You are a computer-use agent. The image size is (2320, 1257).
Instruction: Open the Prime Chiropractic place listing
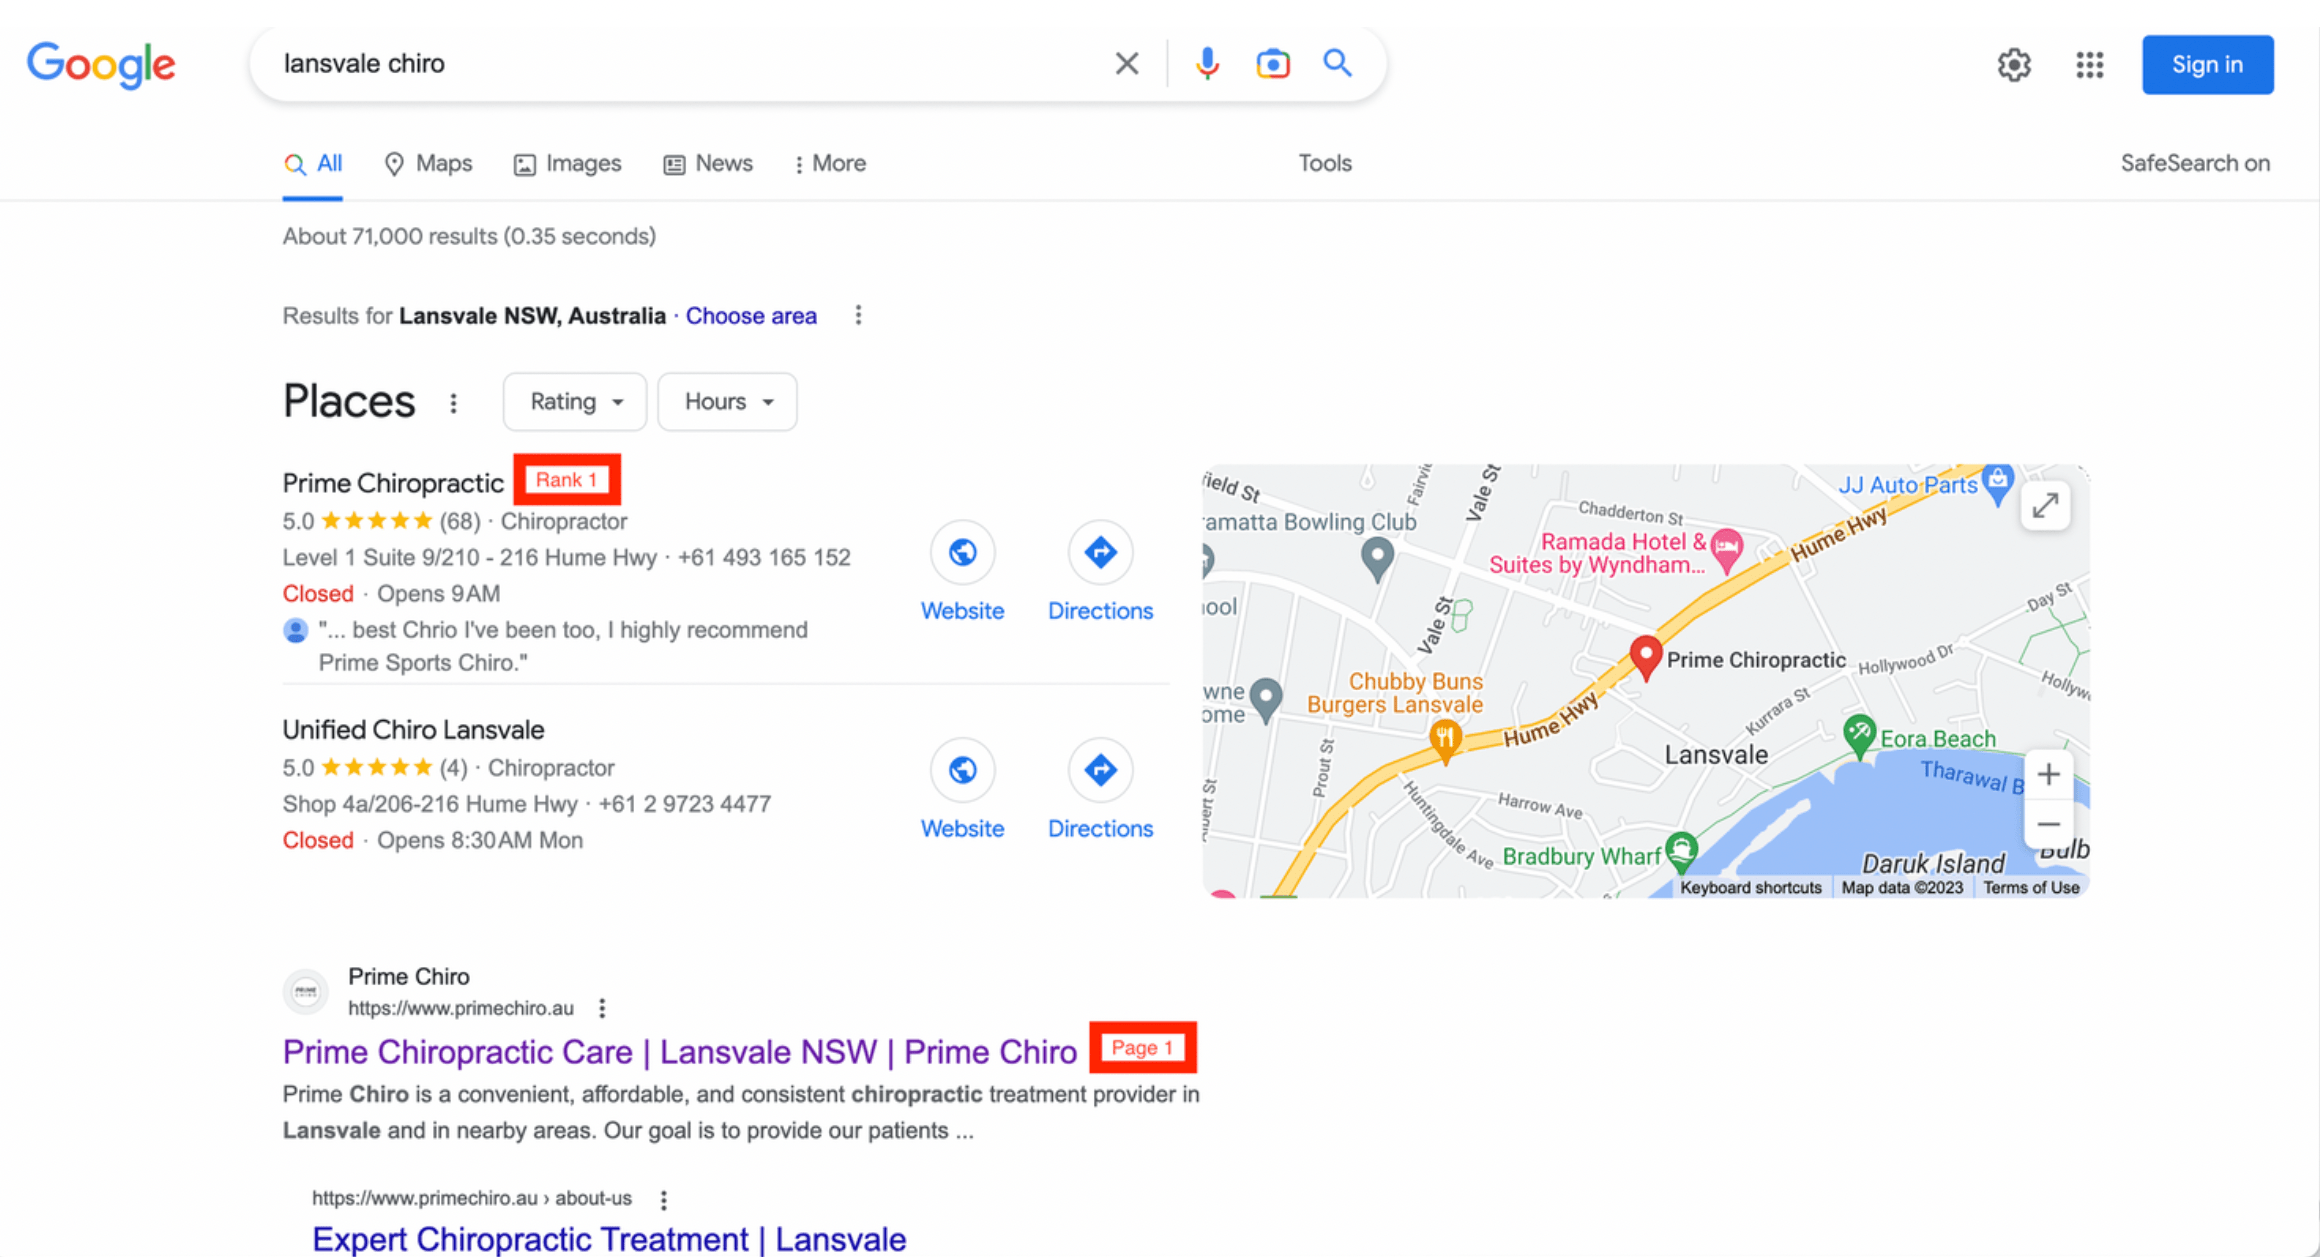(x=392, y=483)
